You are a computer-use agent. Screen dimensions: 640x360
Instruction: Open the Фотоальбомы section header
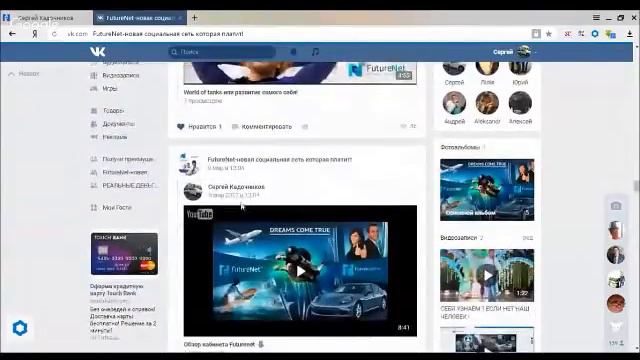click(x=460, y=147)
